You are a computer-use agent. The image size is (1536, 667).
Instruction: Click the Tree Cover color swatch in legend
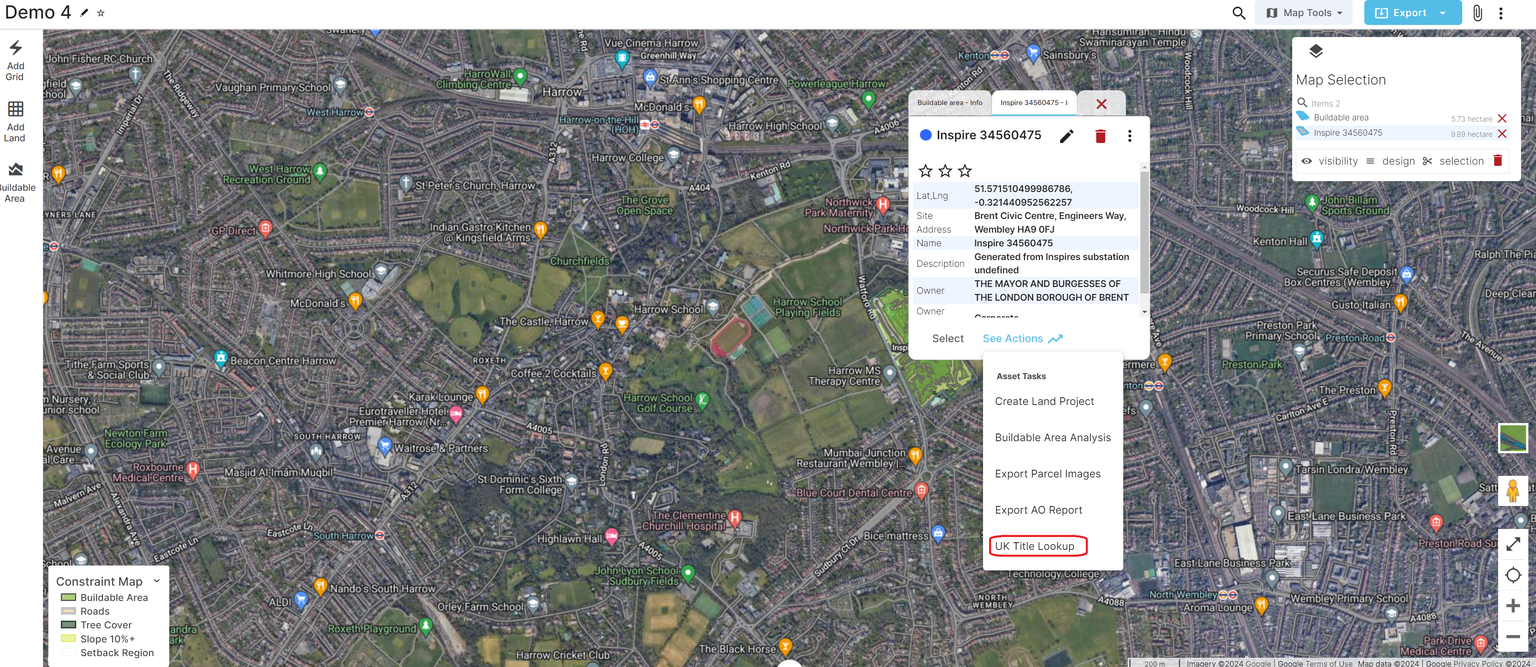click(69, 624)
